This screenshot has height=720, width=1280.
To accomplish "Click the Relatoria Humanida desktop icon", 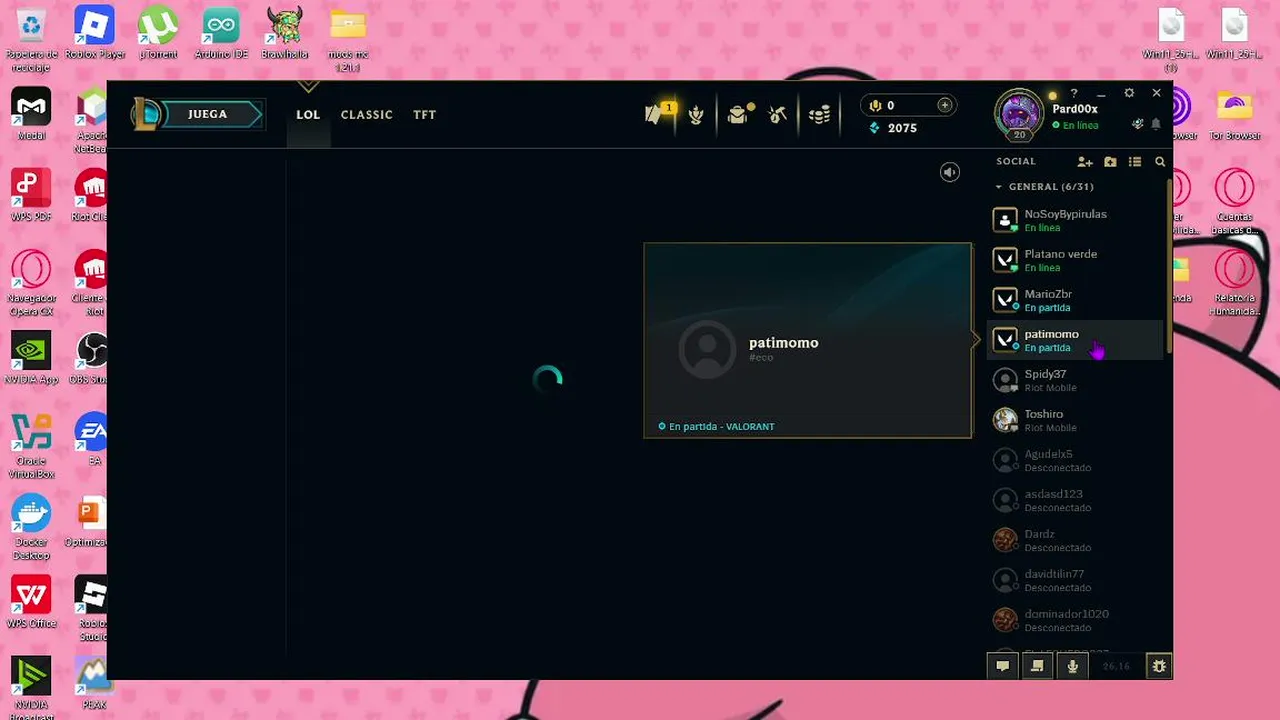I will pyautogui.click(x=1234, y=283).
